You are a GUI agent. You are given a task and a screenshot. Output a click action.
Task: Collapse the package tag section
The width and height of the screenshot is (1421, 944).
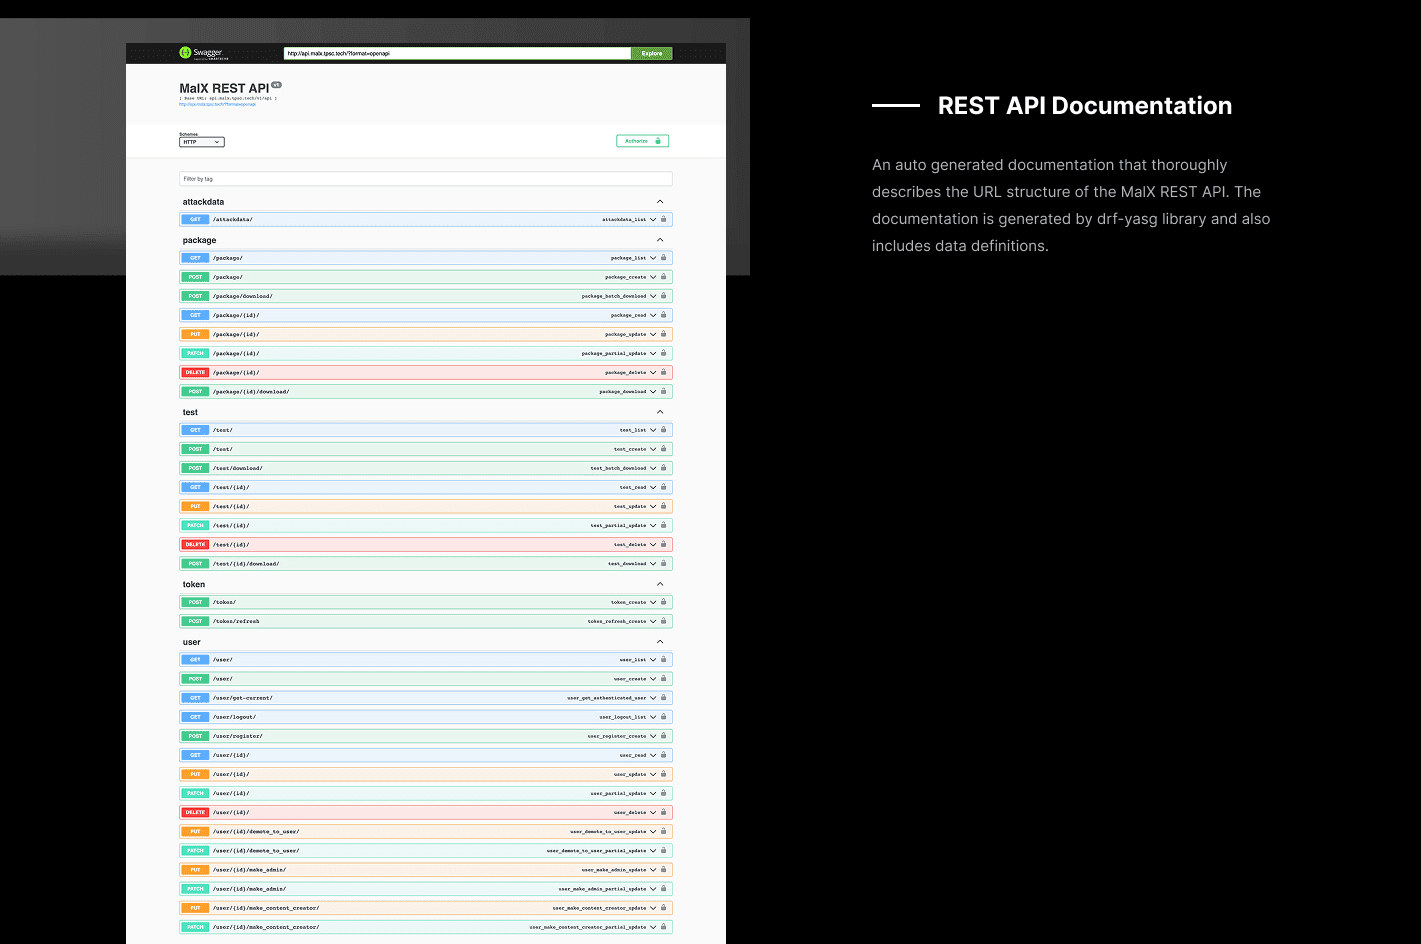659,240
